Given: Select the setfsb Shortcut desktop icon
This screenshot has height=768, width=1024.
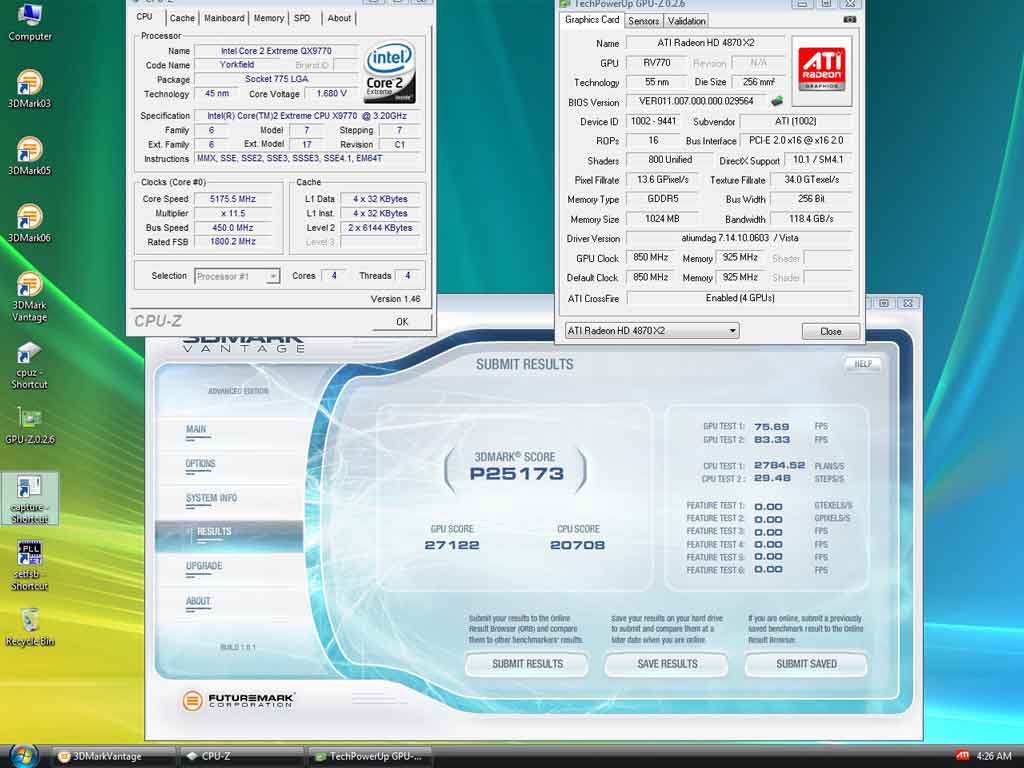Looking at the screenshot, I should point(29,566).
